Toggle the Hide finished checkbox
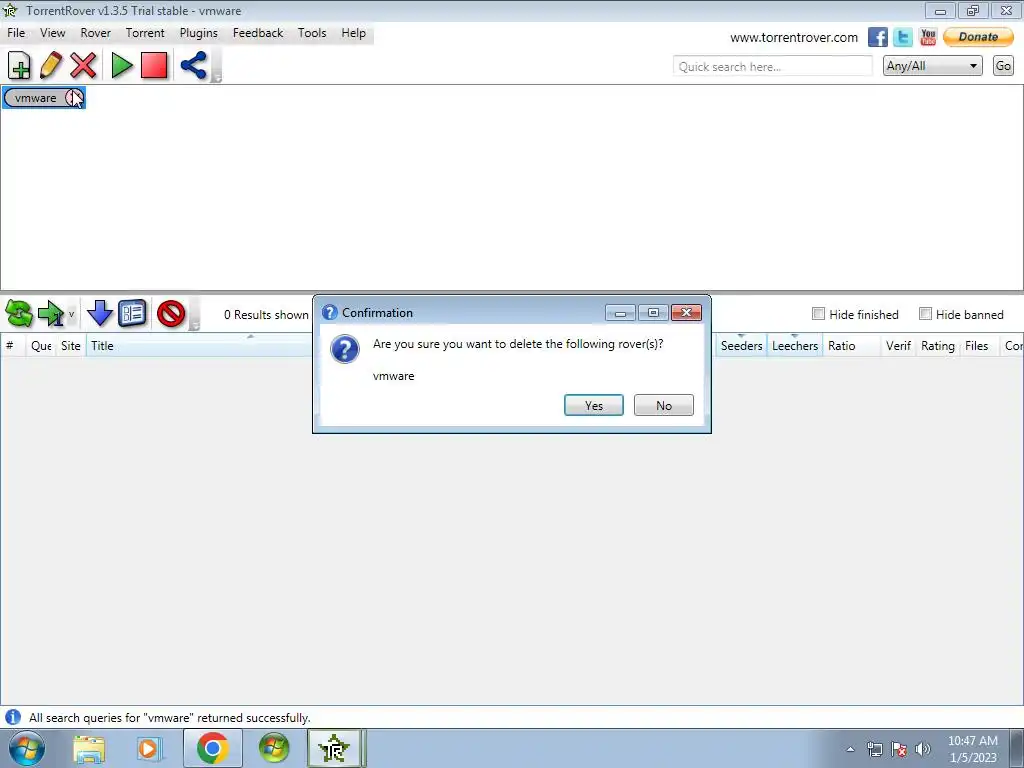1024x768 pixels. click(x=818, y=314)
